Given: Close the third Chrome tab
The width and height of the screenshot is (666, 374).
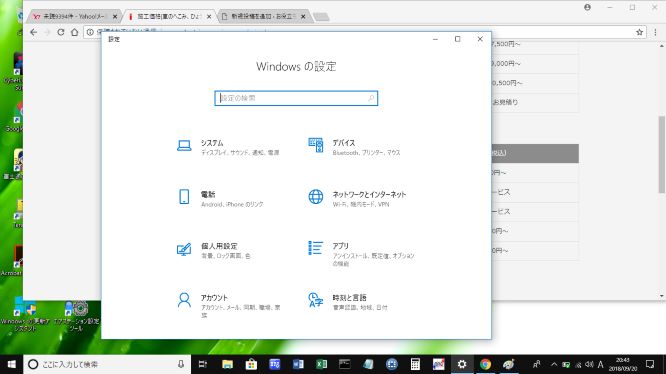Looking at the screenshot, I should point(303,17).
